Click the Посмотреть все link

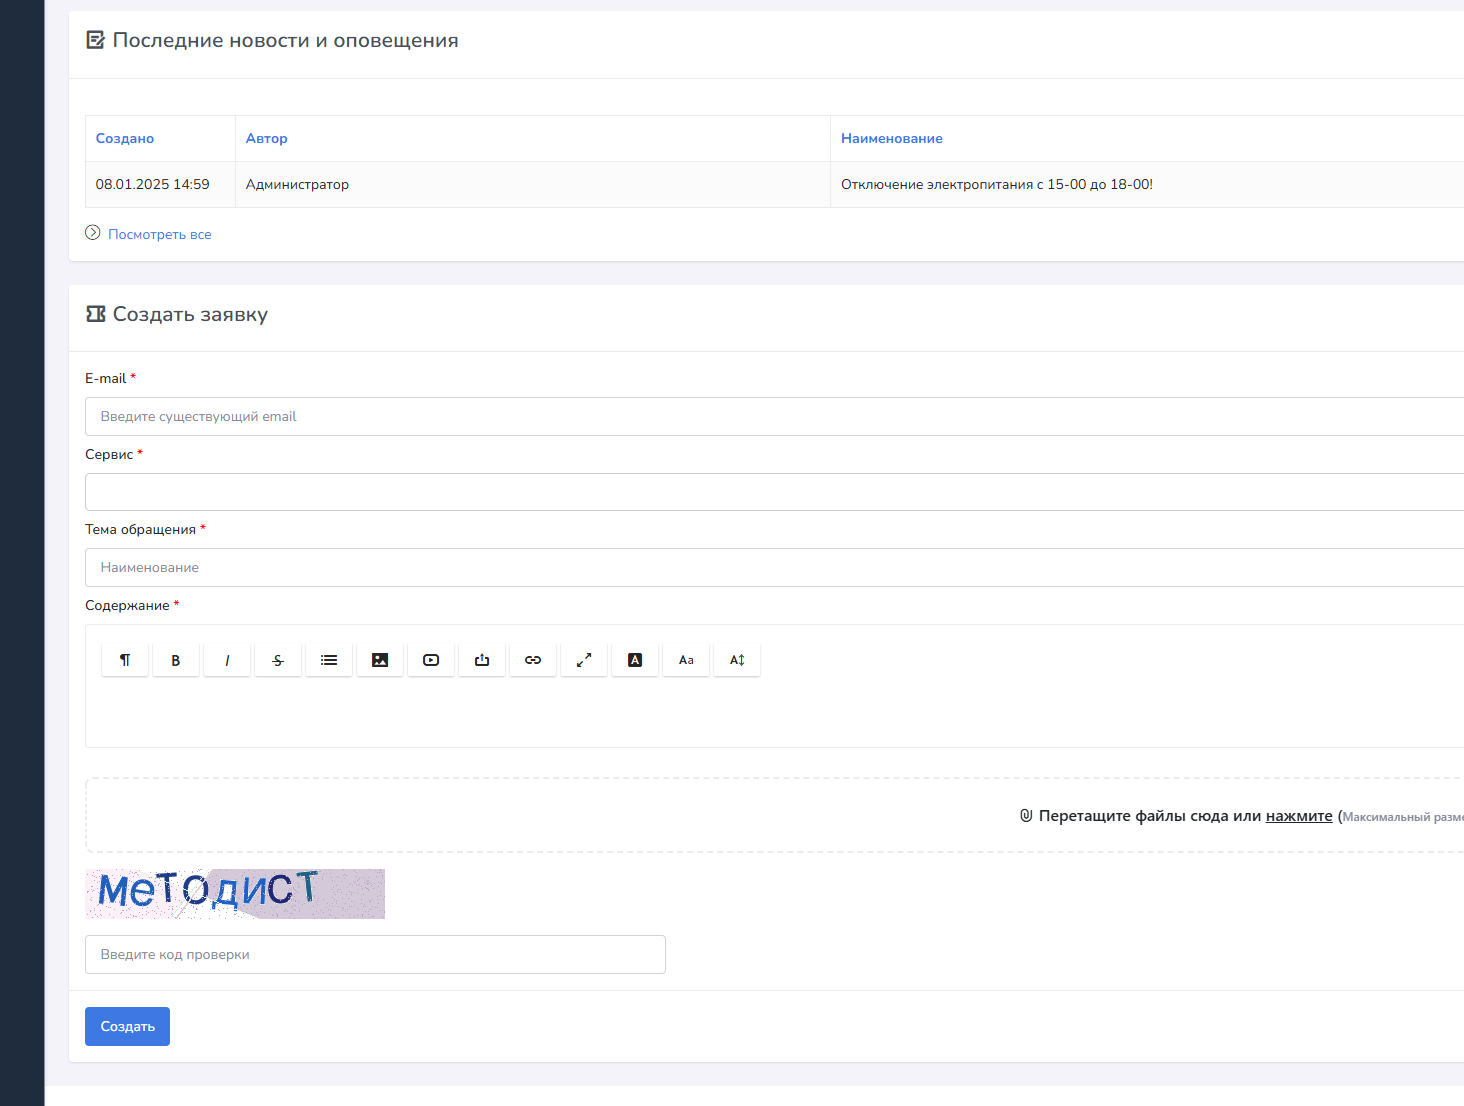click(x=160, y=235)
